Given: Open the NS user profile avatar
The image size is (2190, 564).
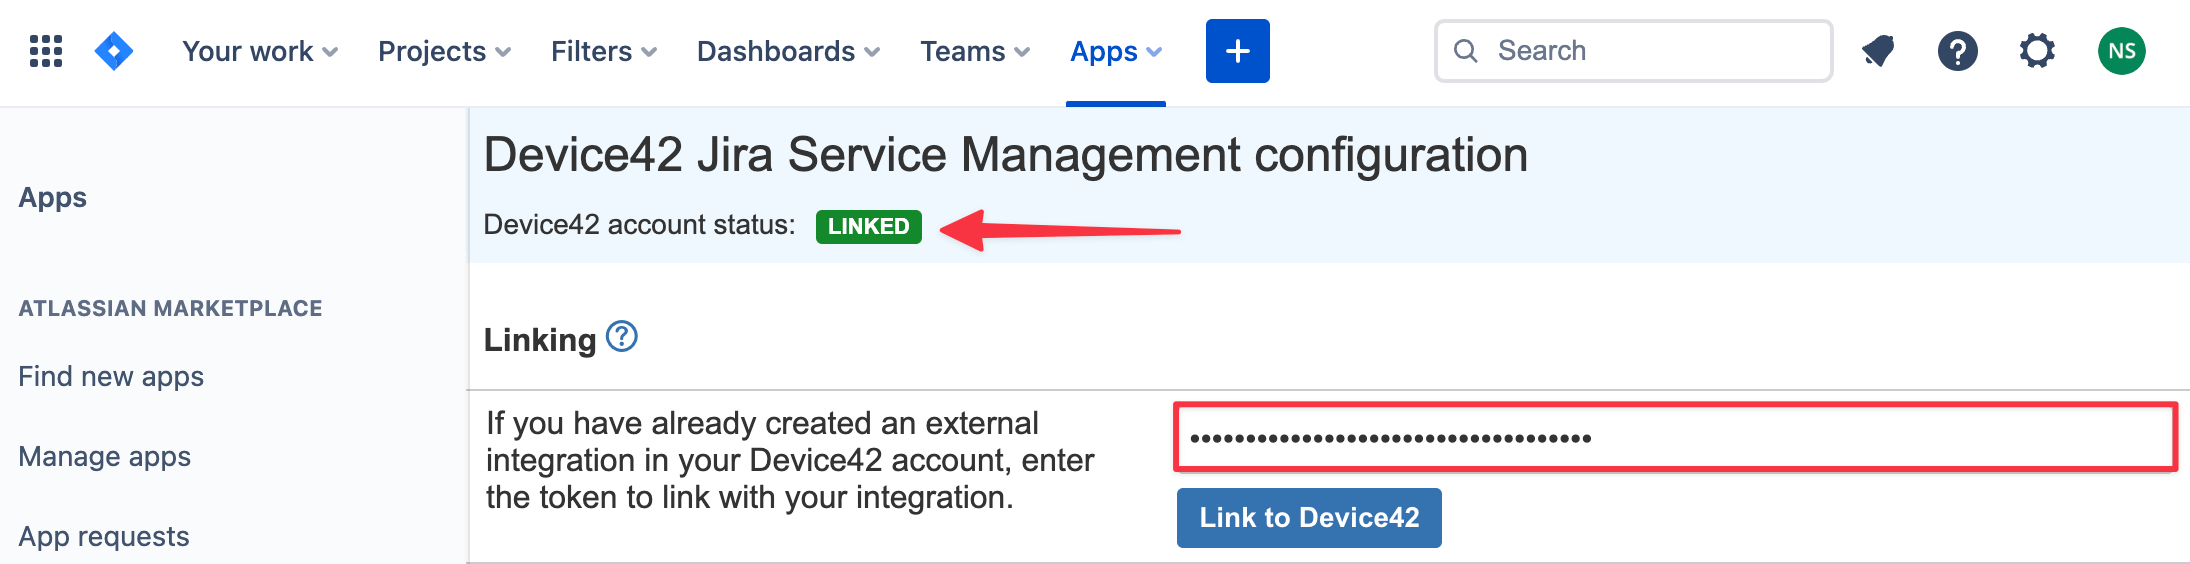Looking at the screenshot, I should point(2122,51).
